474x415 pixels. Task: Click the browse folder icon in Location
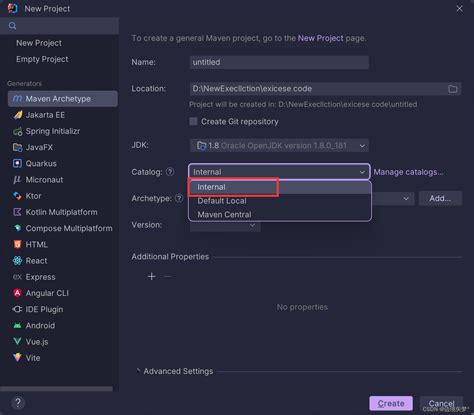[453, 89]
